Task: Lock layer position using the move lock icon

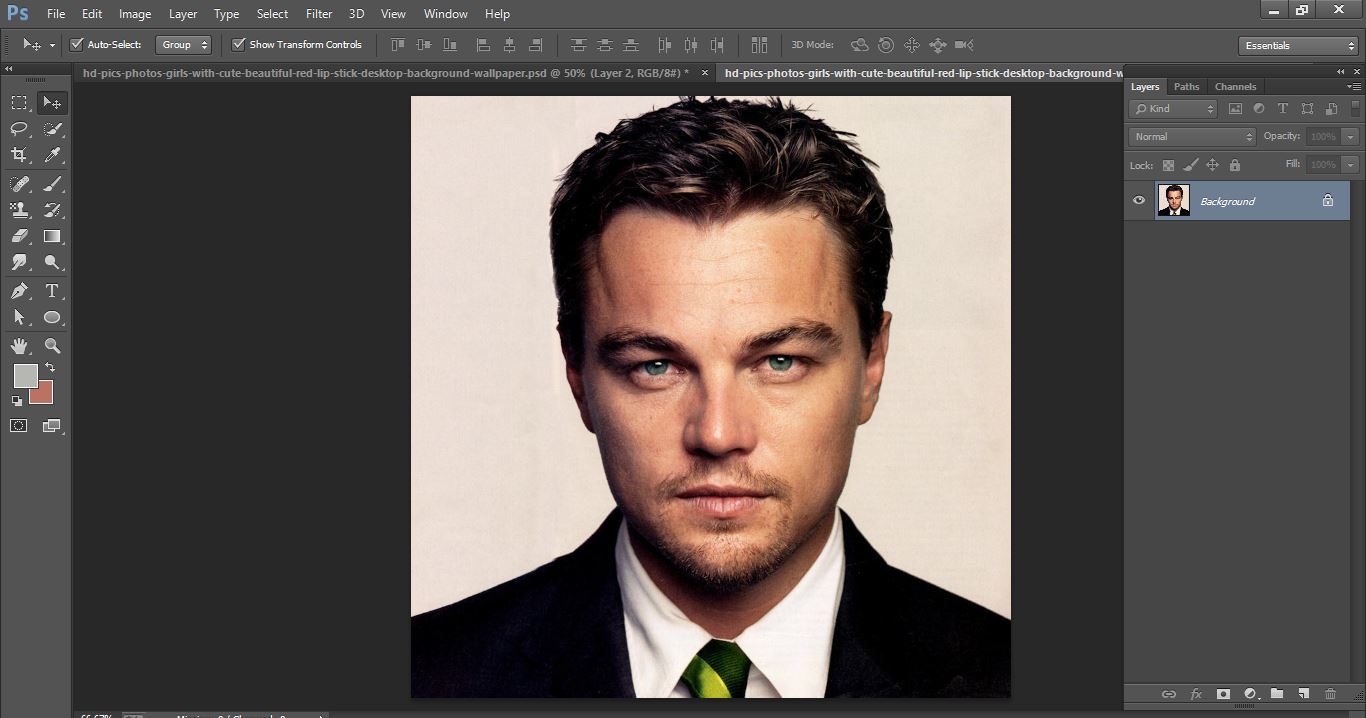Action: [x=1213, y=165]
